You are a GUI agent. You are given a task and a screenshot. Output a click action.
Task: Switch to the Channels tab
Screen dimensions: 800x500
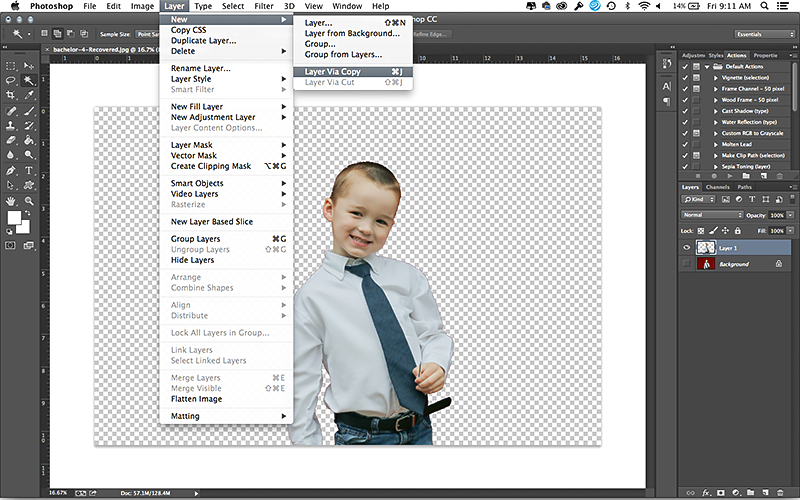pyautogui.click(x=718, y=187)
